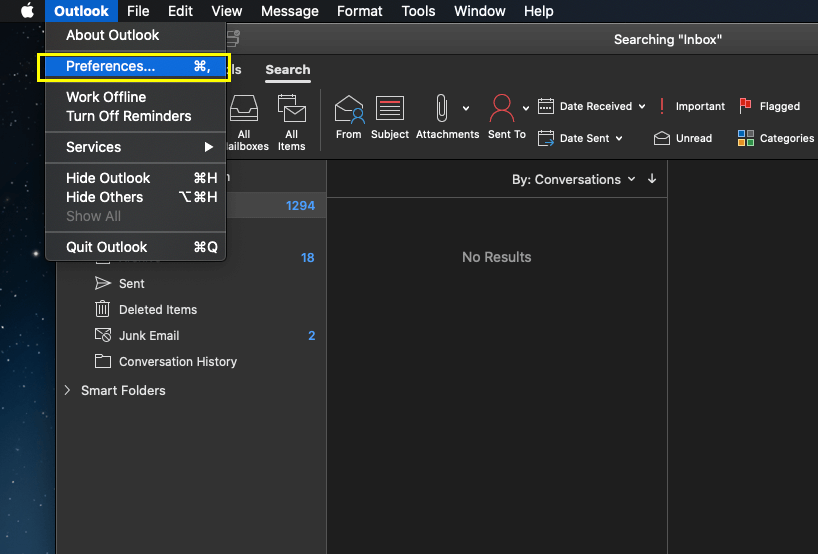The height and width of the screenshot is (554, 818).
Task: Open the Attachments dropdown arrow
Action: point(466,108)
